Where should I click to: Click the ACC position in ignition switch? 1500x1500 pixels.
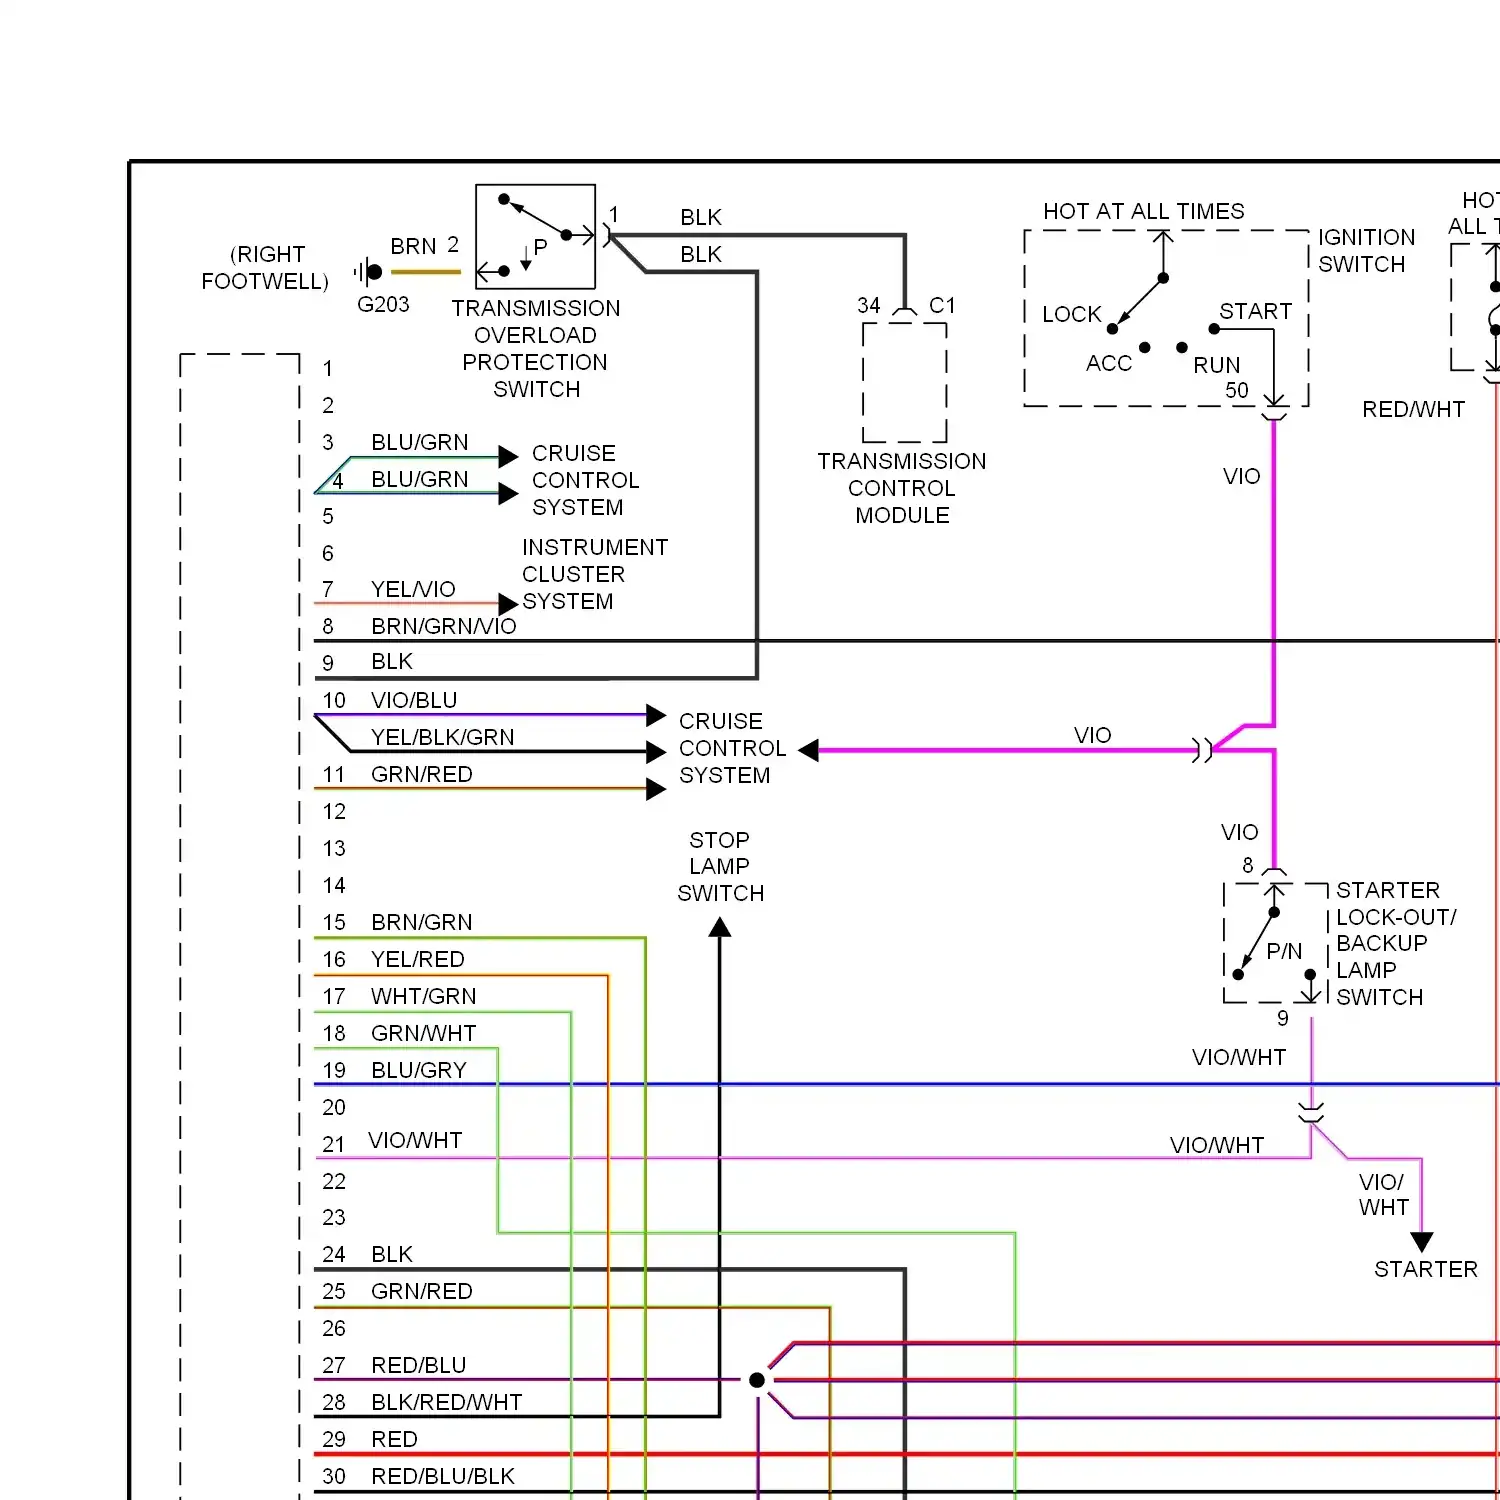coord(1109,363)
